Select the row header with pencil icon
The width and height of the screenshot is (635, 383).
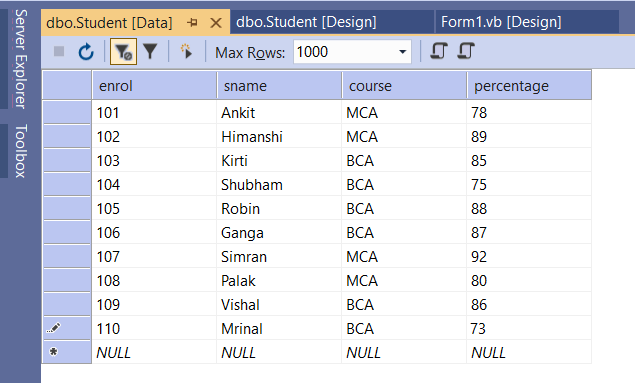click(67, 328)
